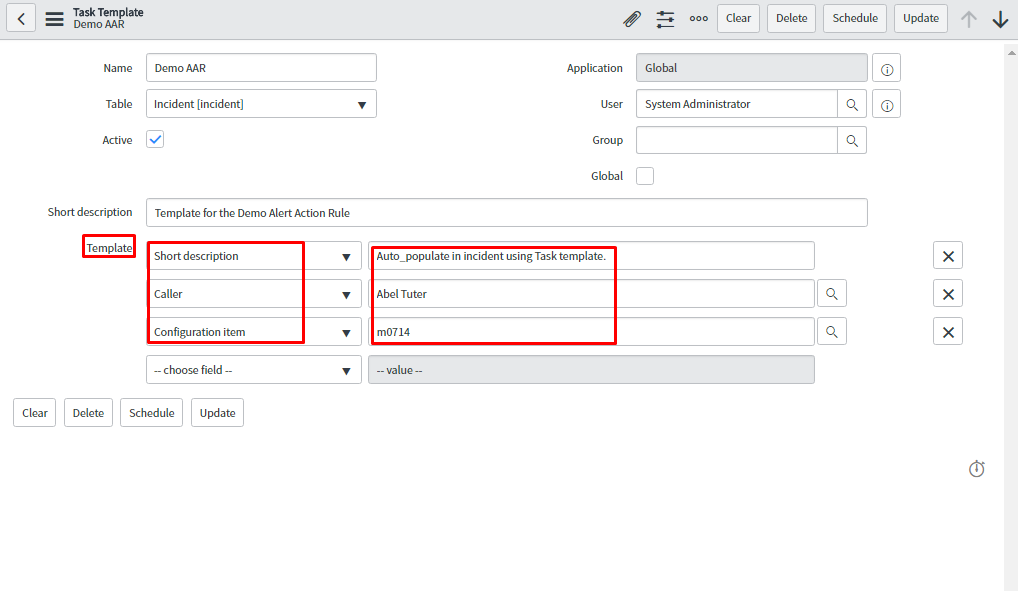The width and height of the screenshot is (1018, 591).
Task: Focus the User field System Administrator
Action: (736, 104)
